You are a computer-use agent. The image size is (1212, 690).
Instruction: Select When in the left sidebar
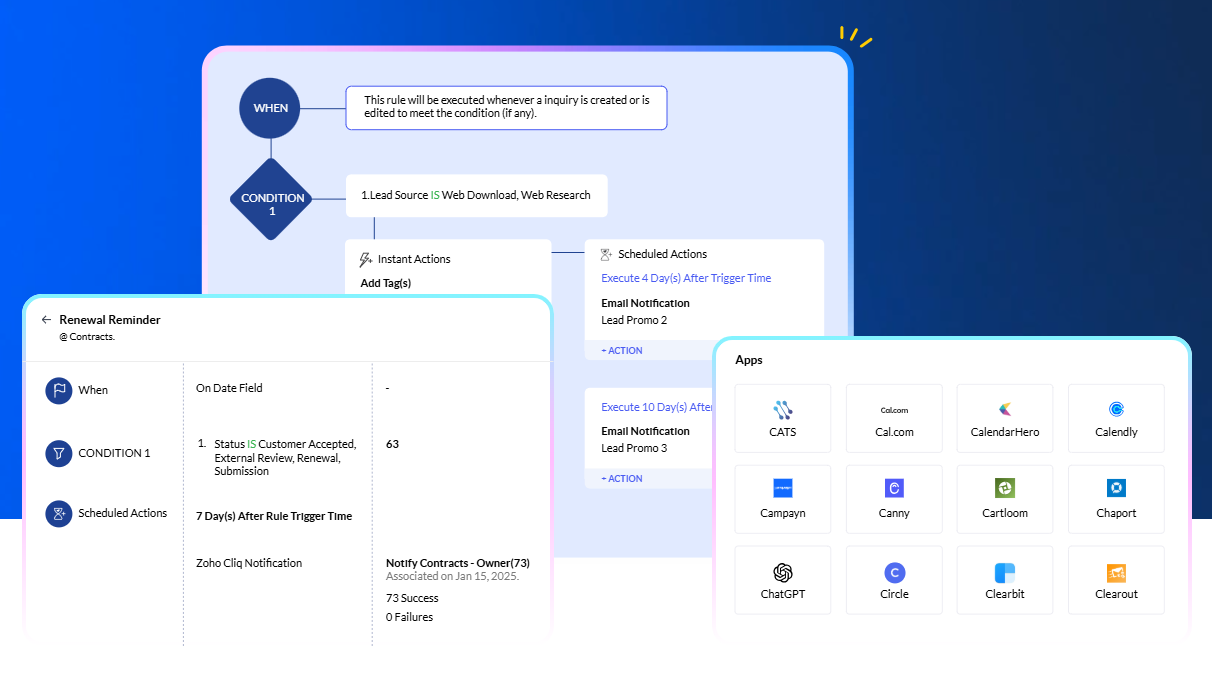tap(93, 390)
